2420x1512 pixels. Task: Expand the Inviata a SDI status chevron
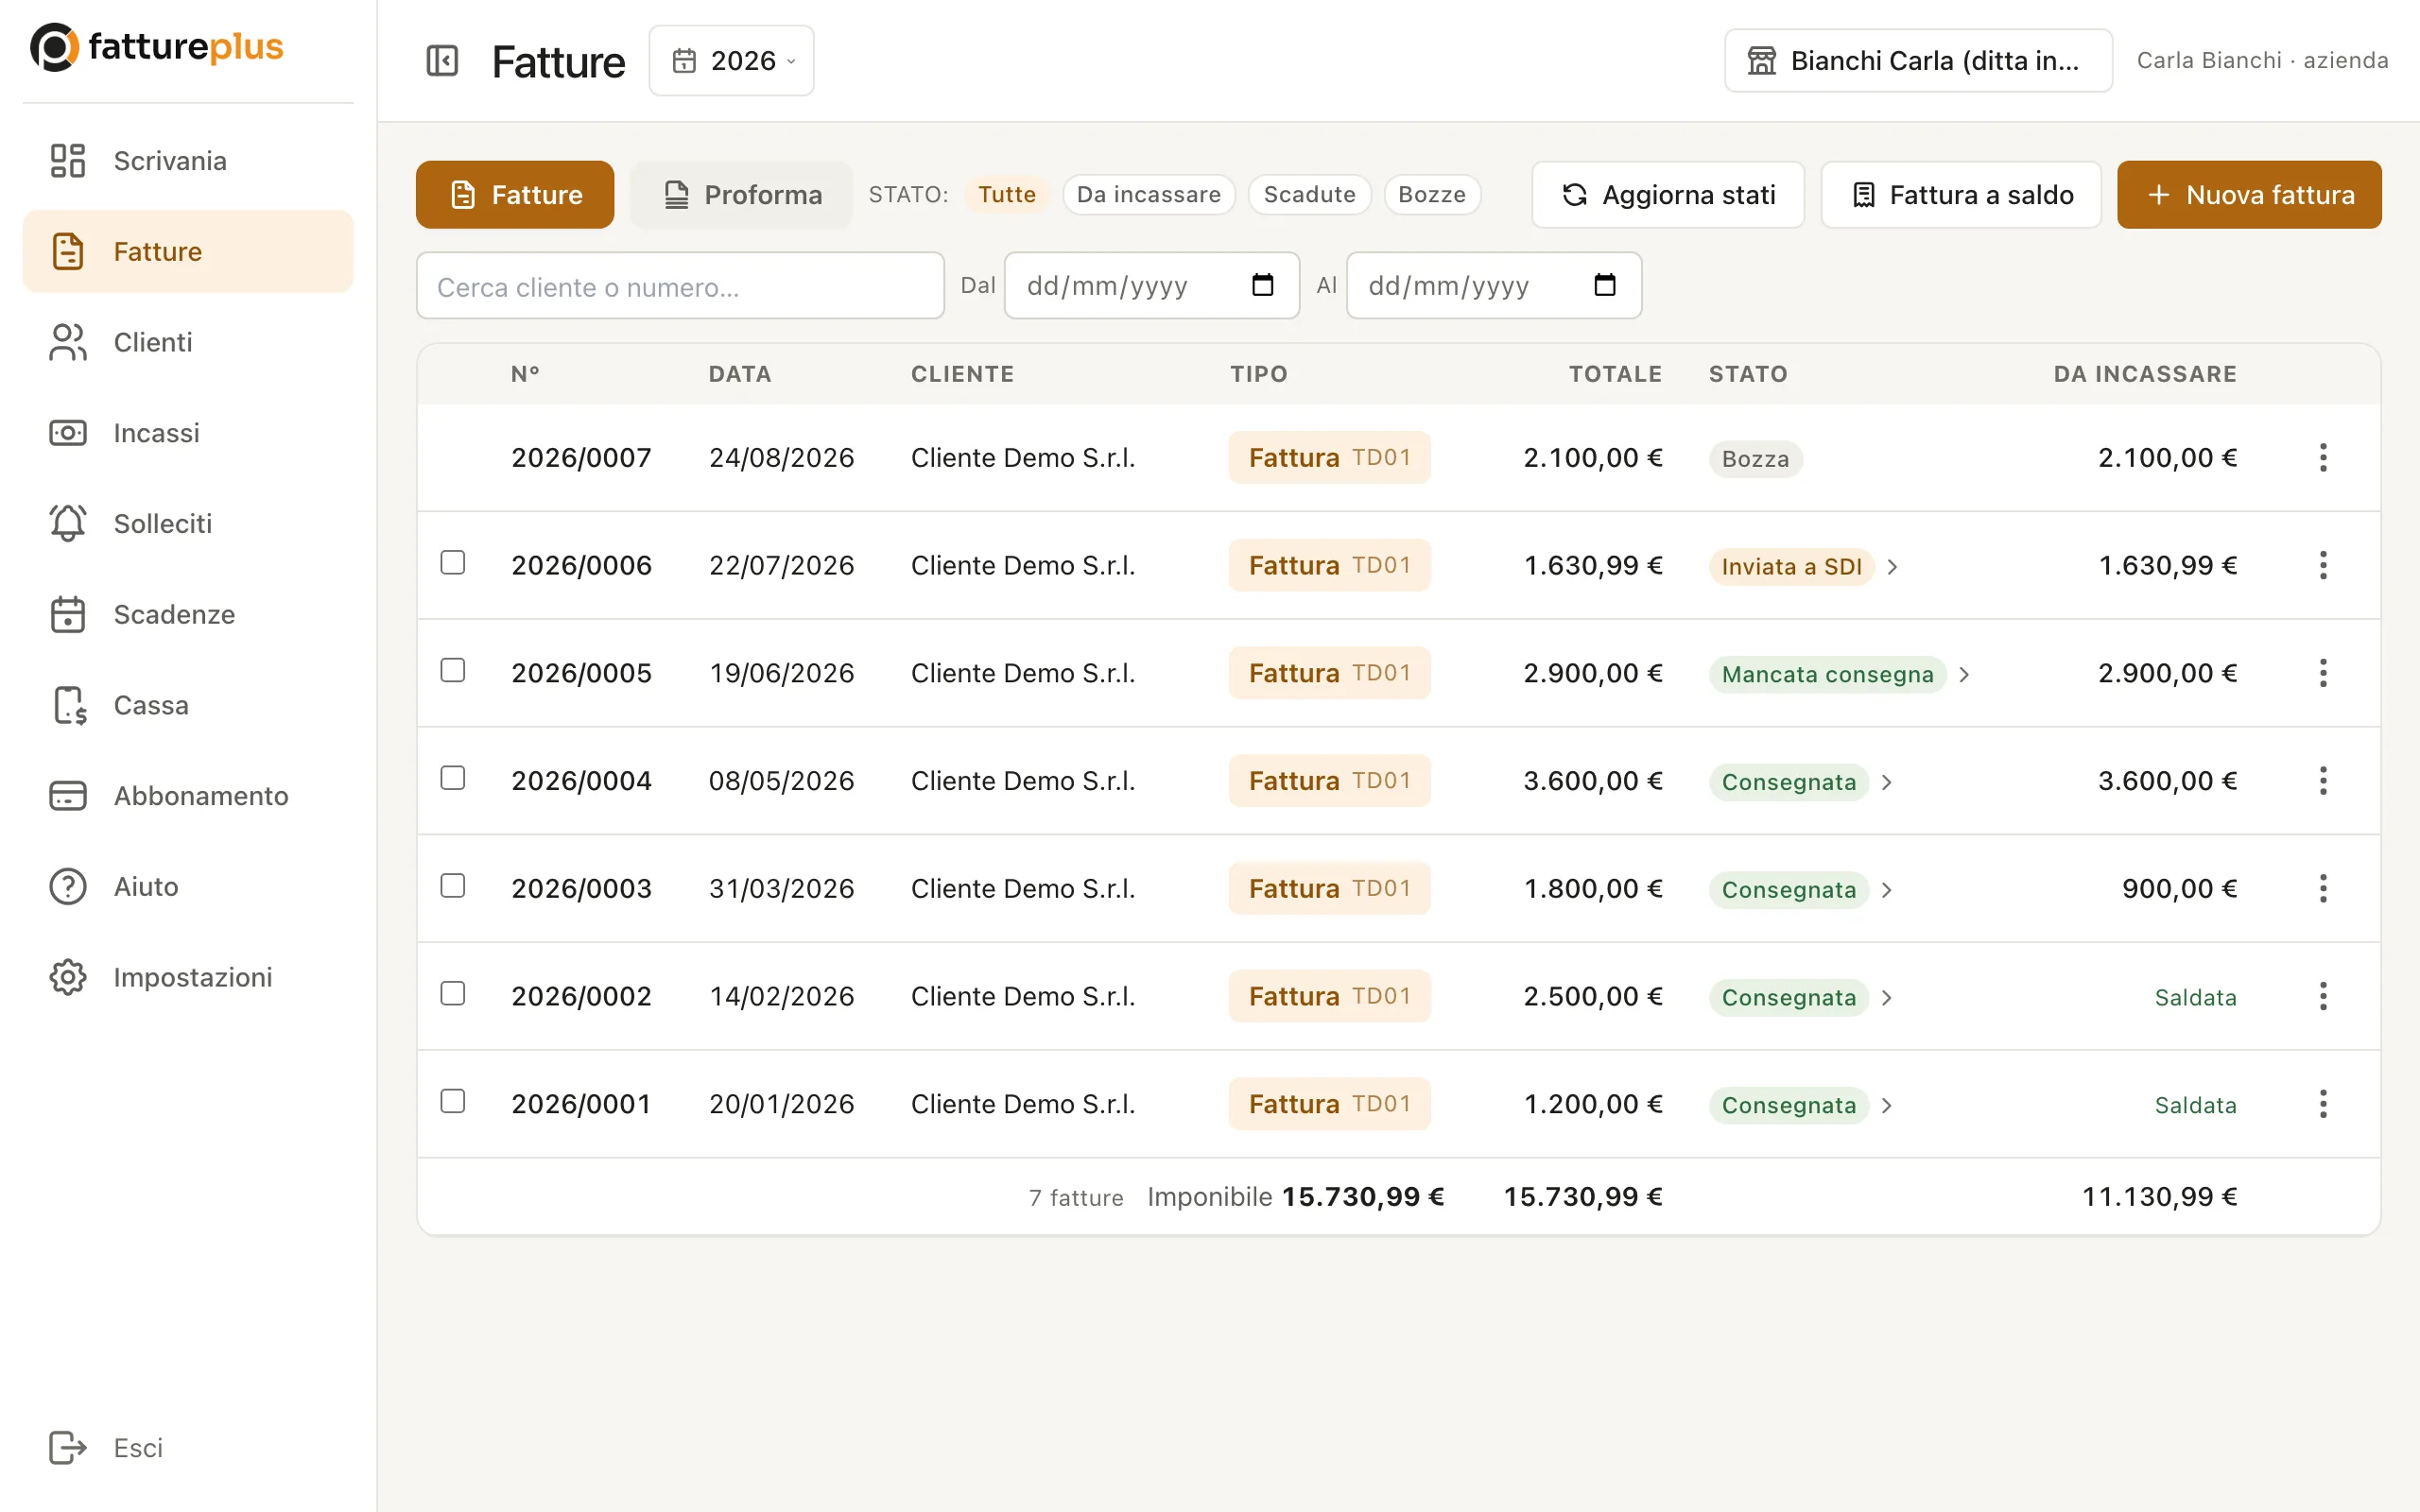[x=1892, y=567]
